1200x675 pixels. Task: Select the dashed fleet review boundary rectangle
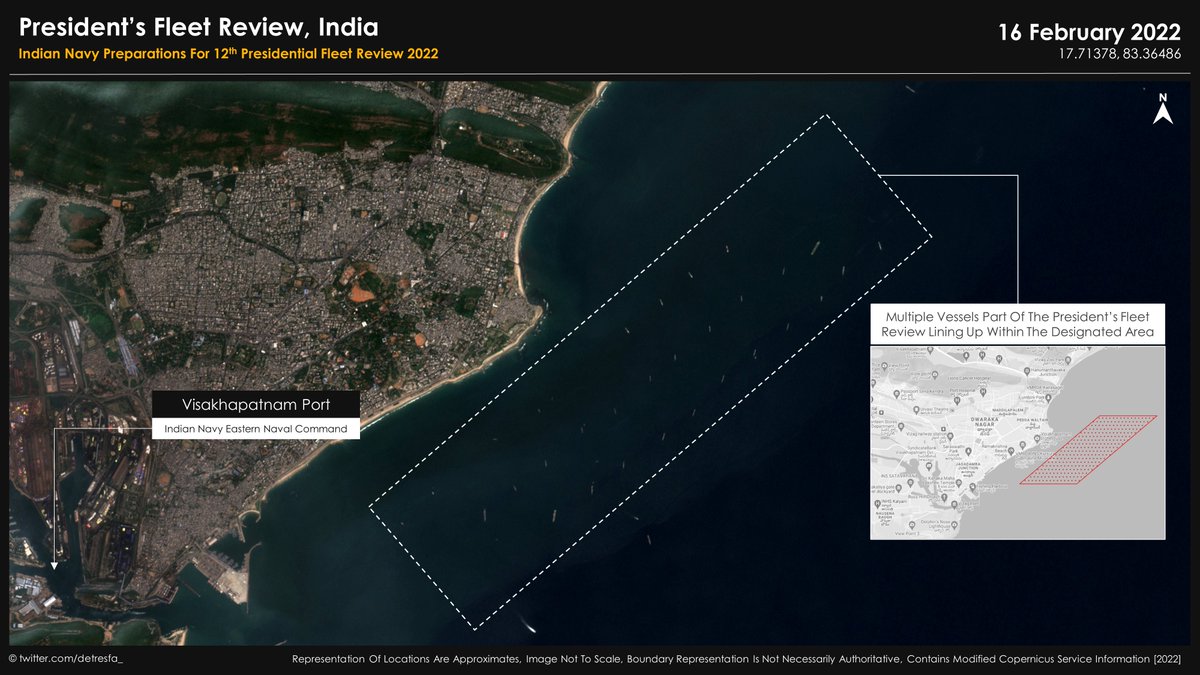pos(650,365)
